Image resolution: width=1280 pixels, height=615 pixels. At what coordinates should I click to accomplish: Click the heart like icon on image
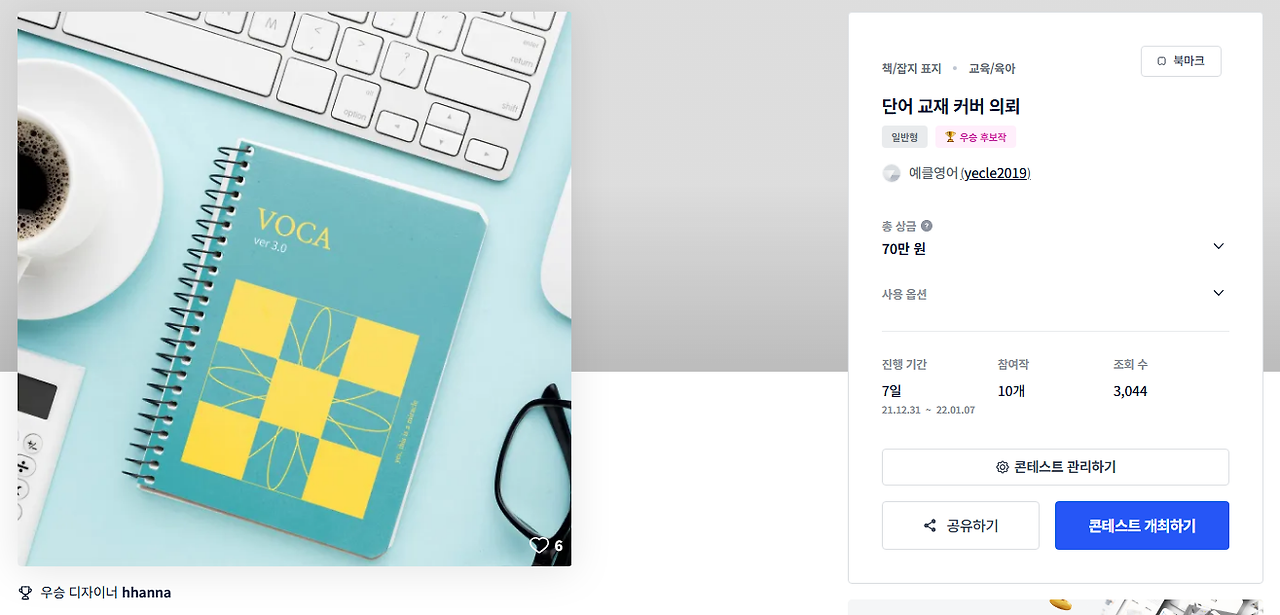click(539, 545)
